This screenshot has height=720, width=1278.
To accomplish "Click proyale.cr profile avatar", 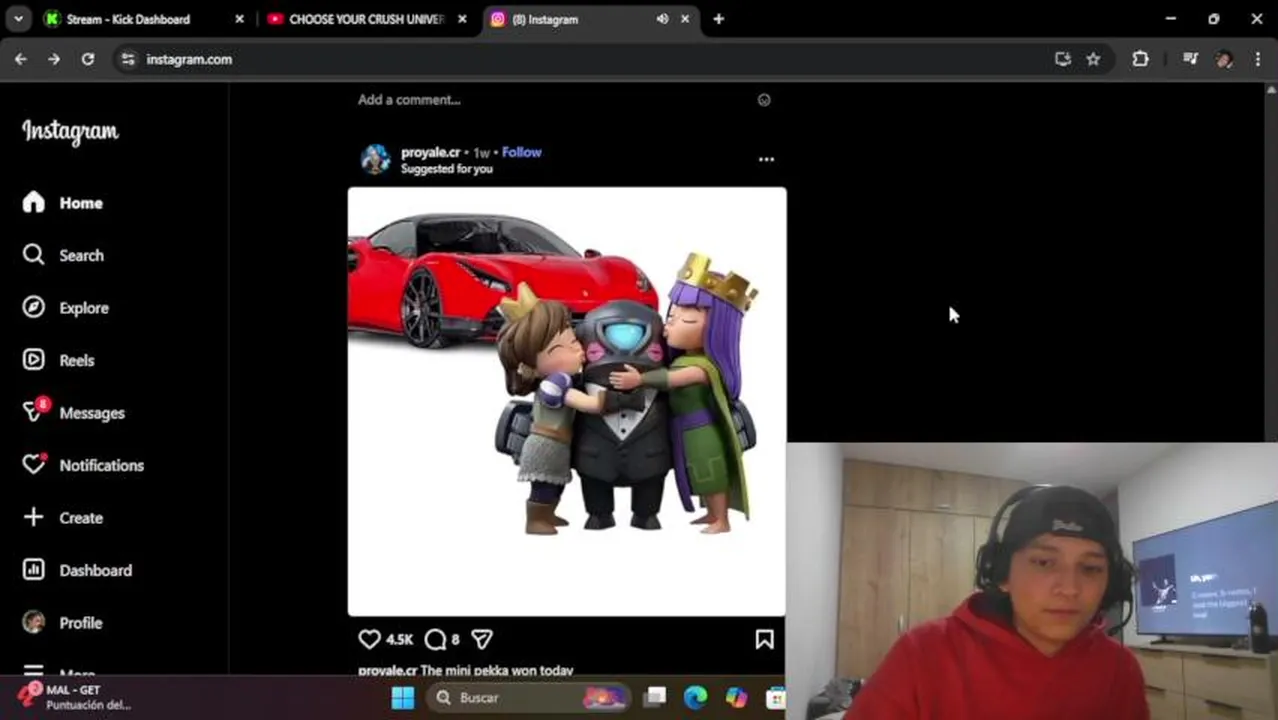I will [375, 159].
